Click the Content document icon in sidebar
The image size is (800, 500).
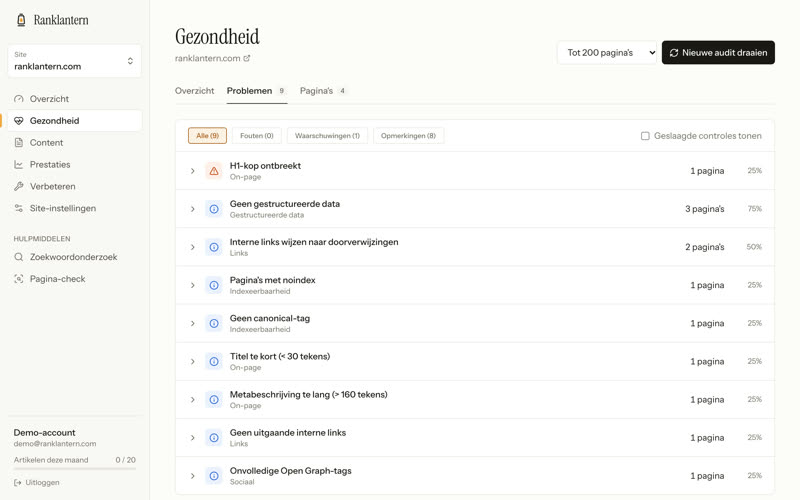pos(19,143)
